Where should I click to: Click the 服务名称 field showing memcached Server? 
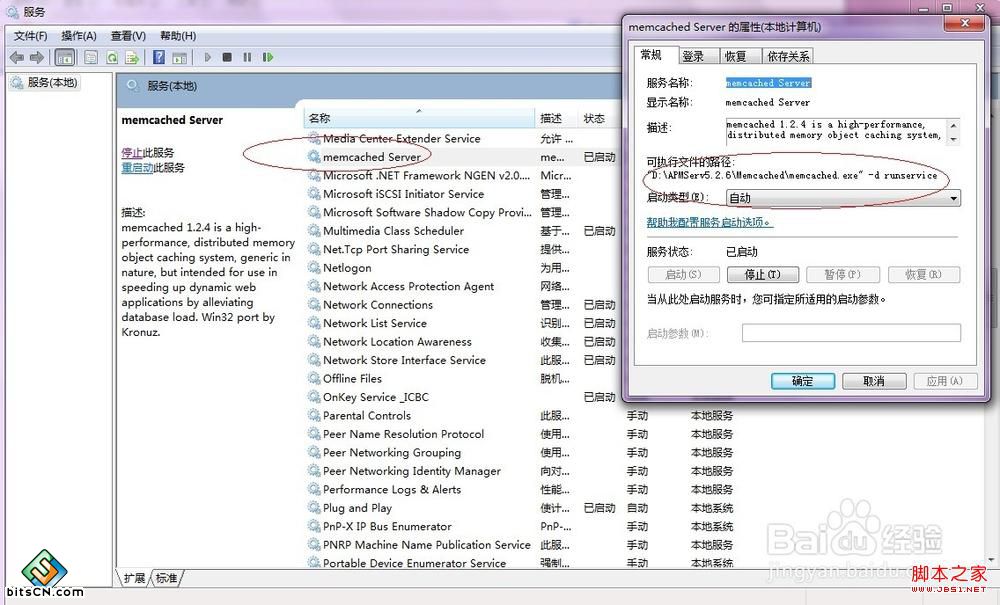click(768, 83)
